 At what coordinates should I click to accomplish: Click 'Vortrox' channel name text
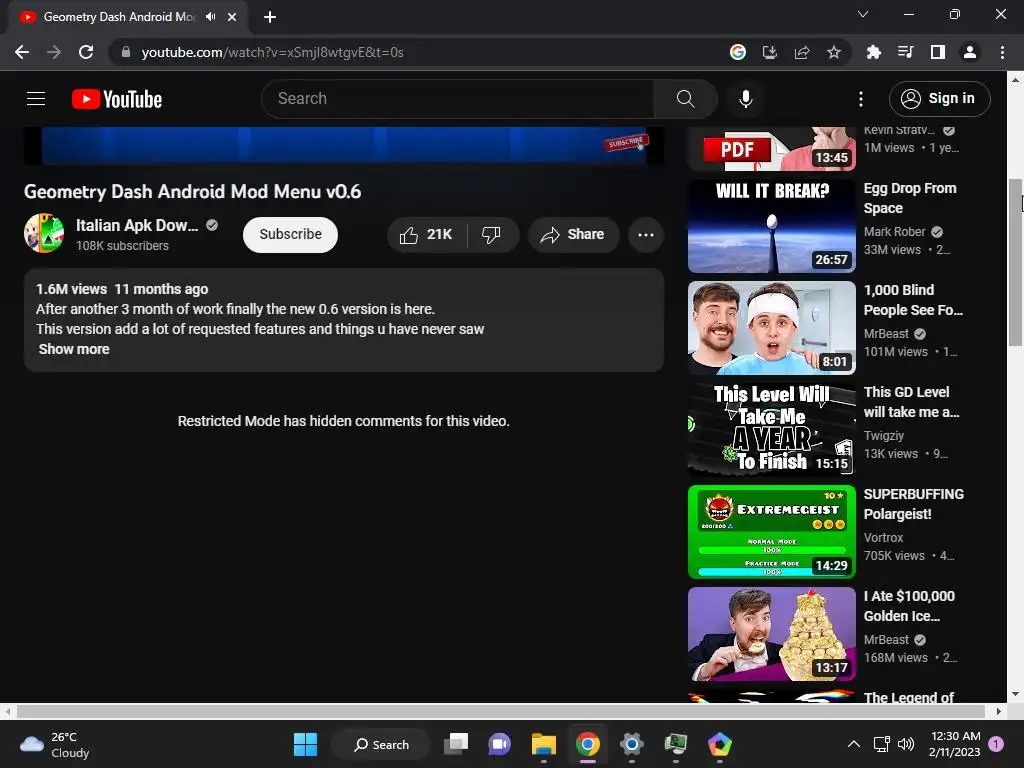[883, 537]
